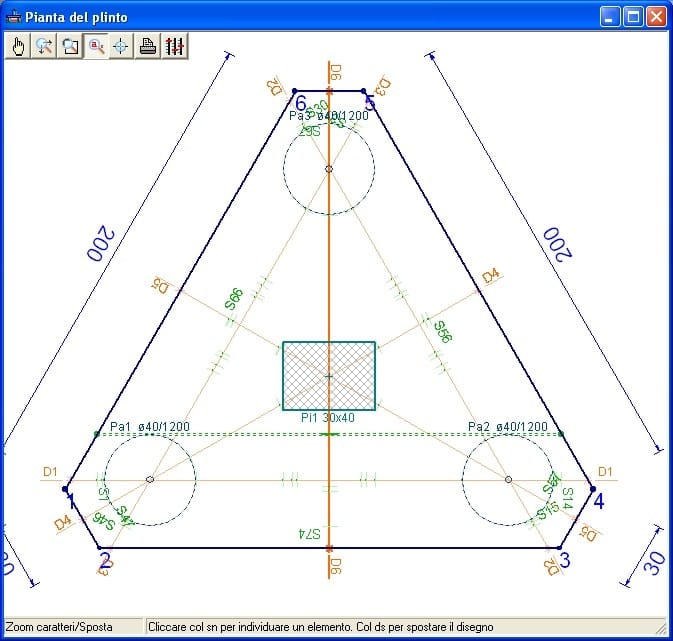Toggle the text zoom tool

click(96, 46)
